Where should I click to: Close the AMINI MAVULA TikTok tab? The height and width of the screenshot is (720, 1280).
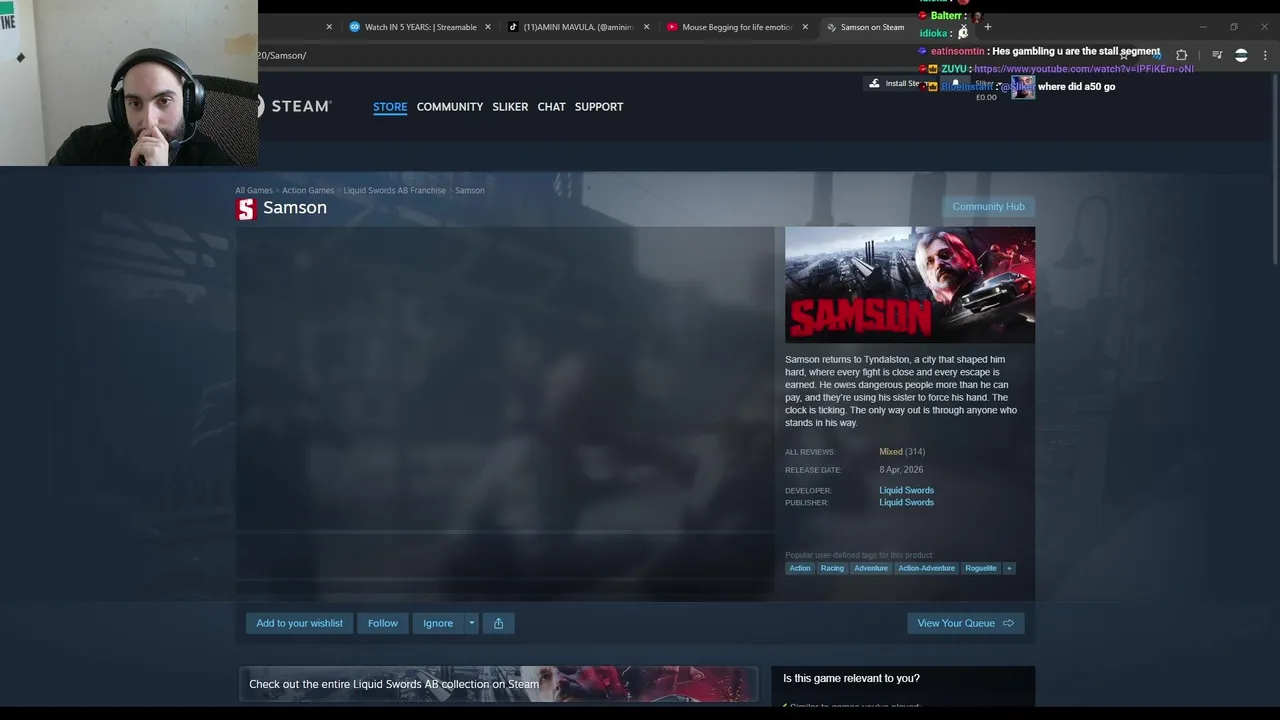[x=646, y=27]
